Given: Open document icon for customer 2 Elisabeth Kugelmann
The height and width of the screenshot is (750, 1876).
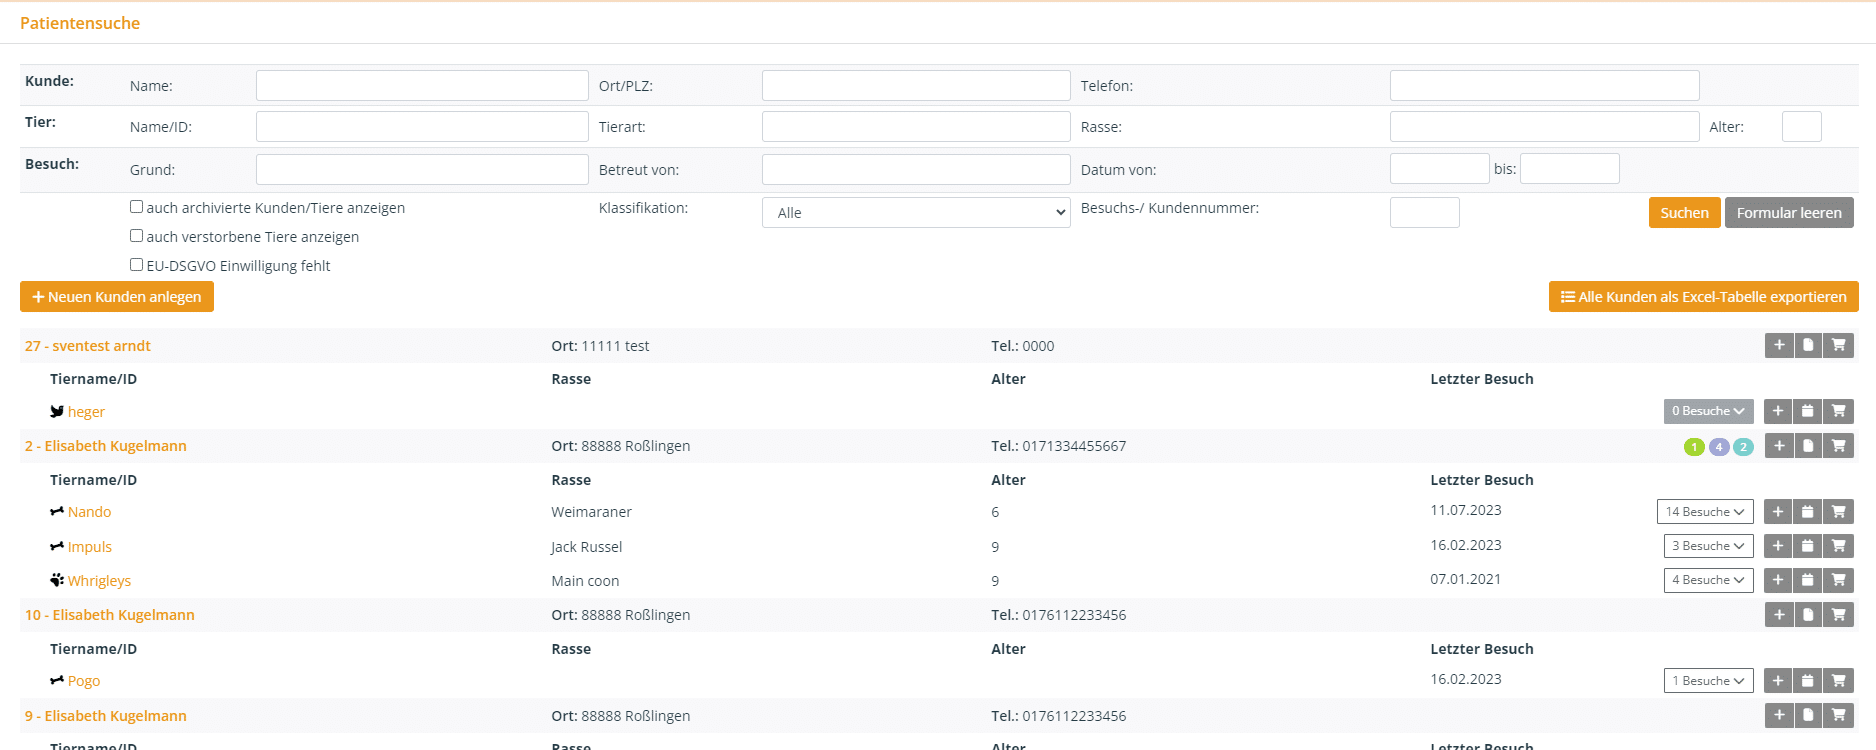Looking at the screenshot, I should 1808,446.
